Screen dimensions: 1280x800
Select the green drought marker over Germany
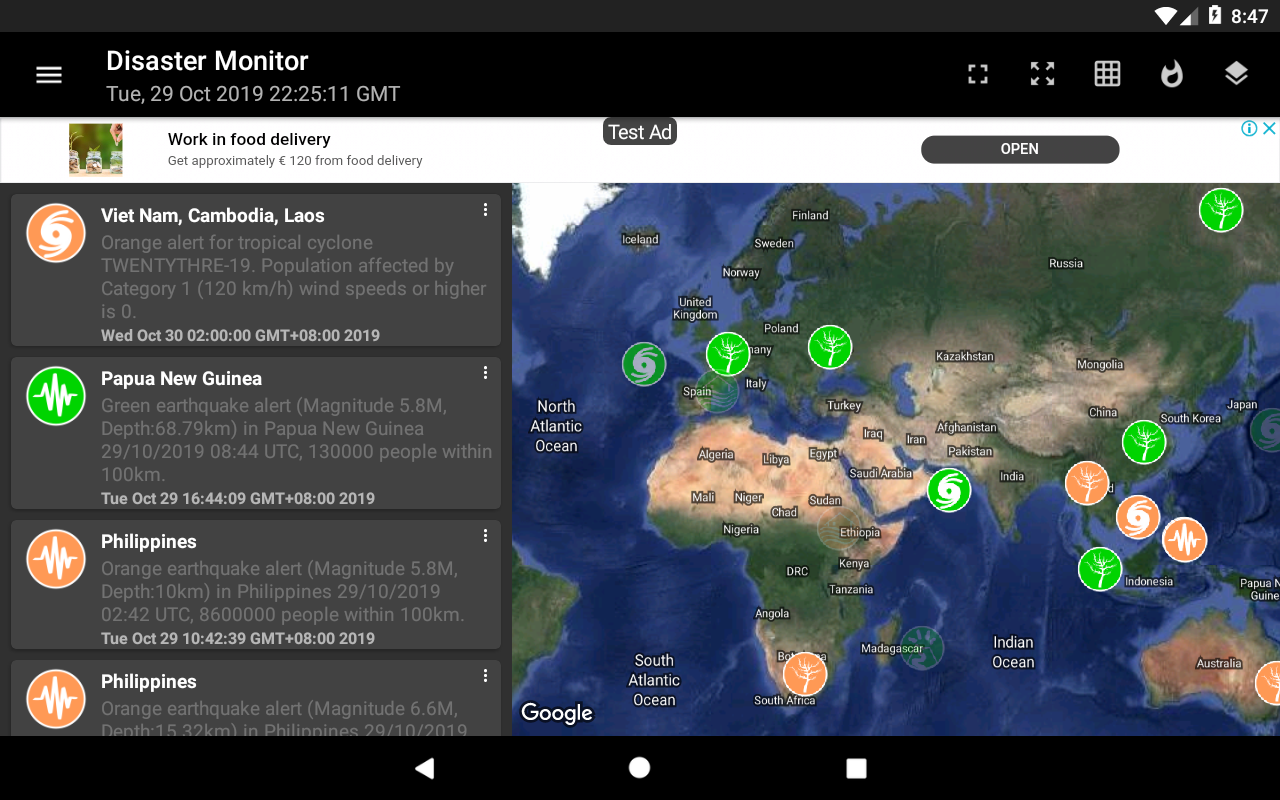728,354
